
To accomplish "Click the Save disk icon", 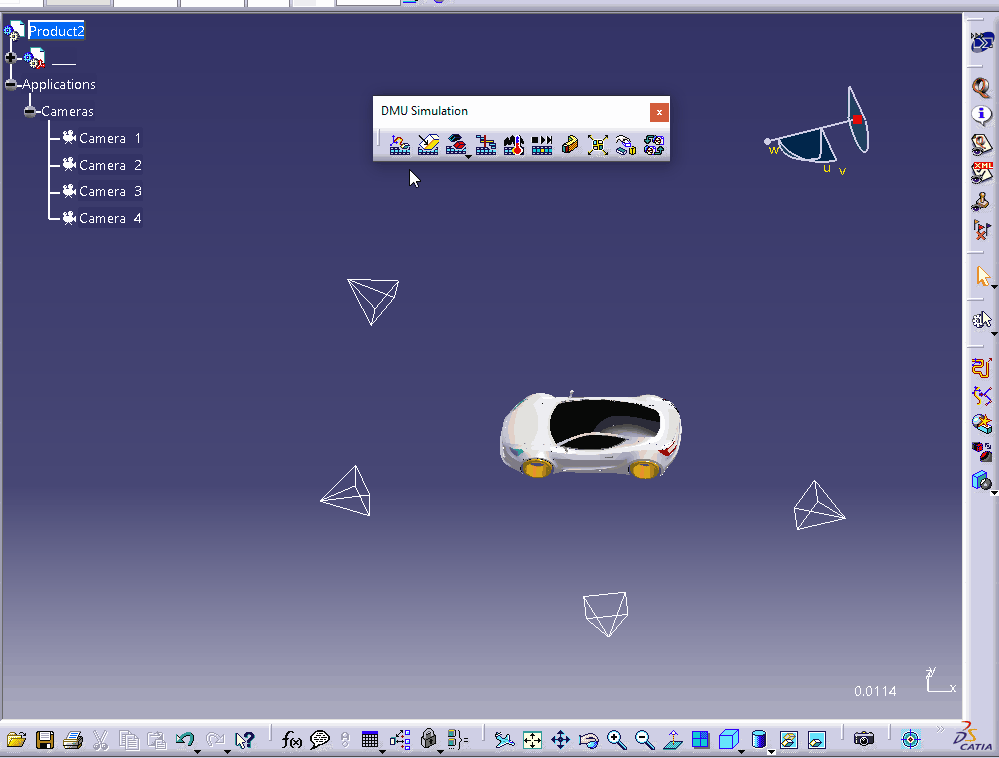I will pos(45,740).
